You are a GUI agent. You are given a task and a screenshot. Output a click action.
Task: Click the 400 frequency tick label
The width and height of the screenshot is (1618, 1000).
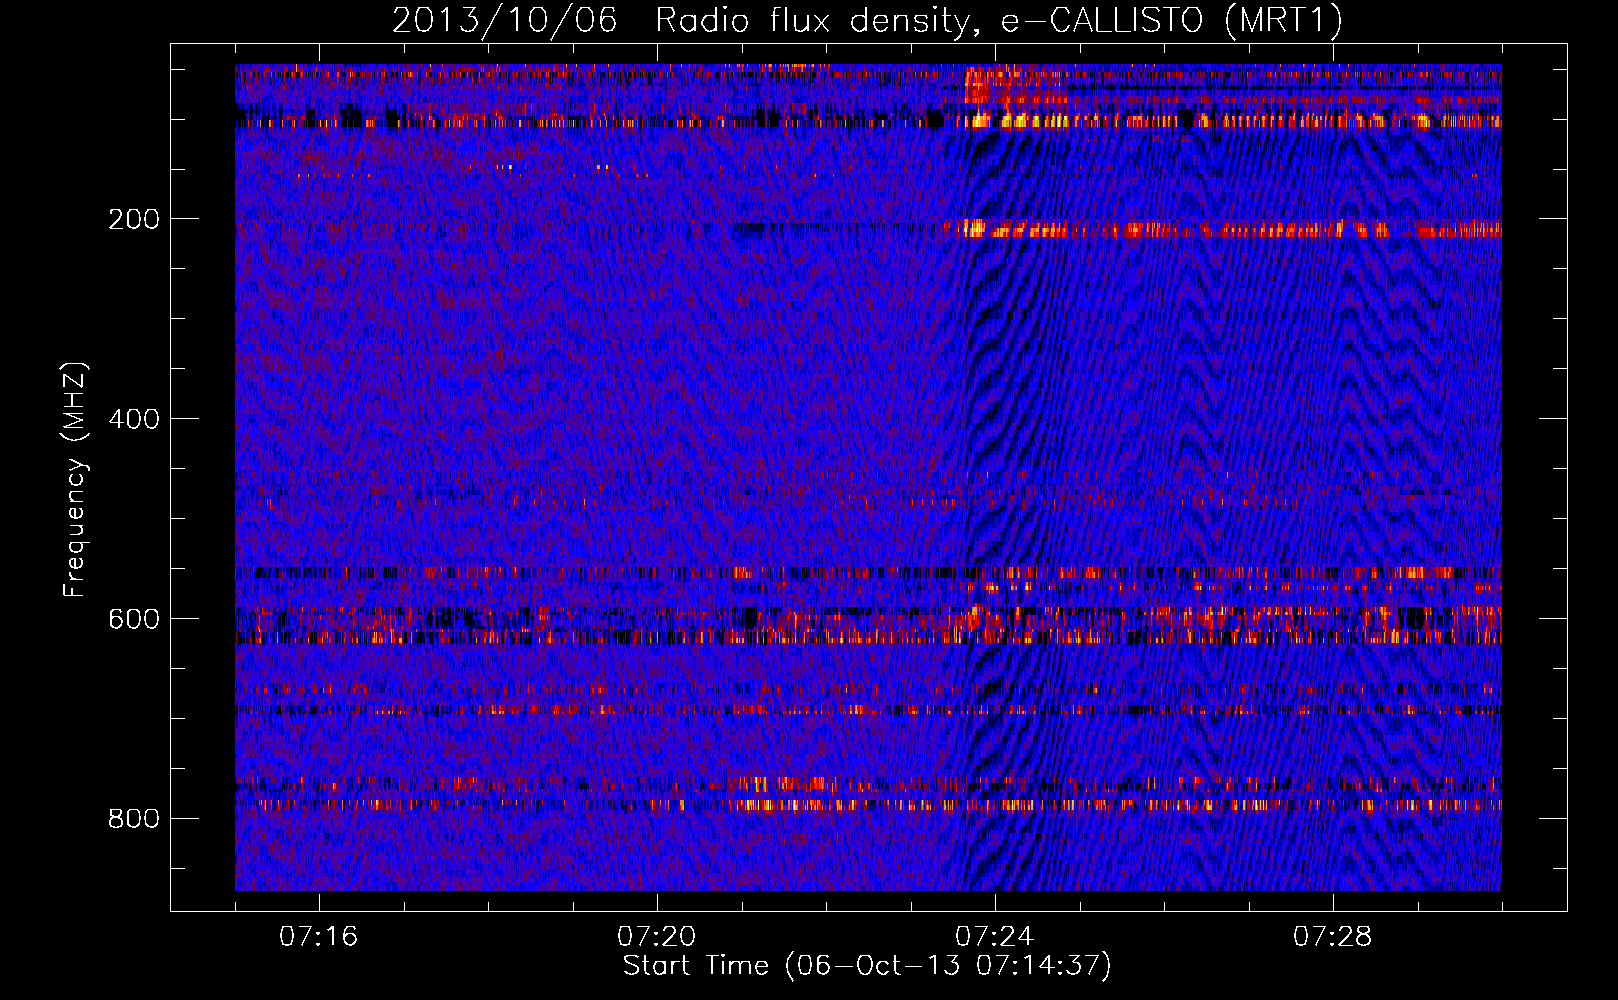tap(134, 419)
